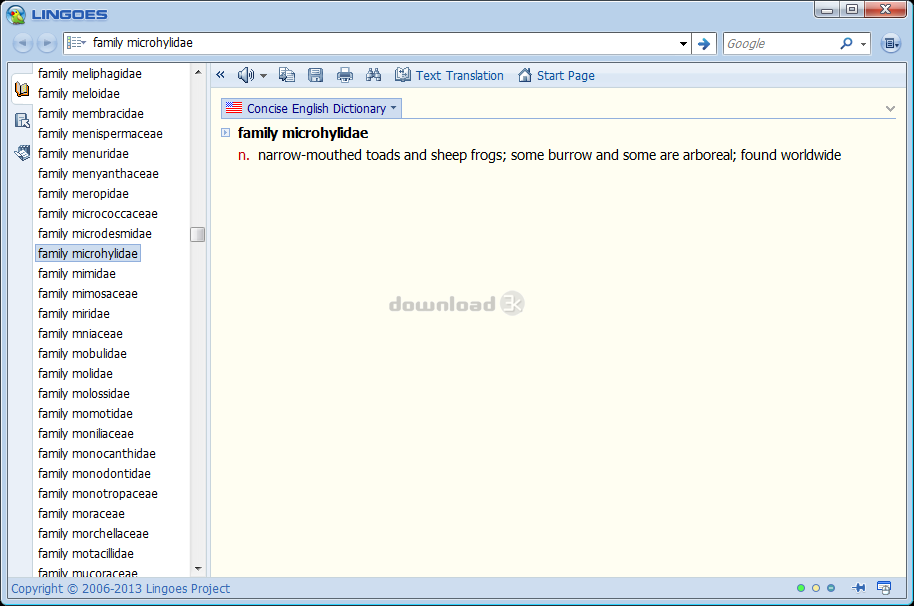This screenshot has width=914, height=606.
Task: Select family mniaceae in the list
Action: click(80, 333)
